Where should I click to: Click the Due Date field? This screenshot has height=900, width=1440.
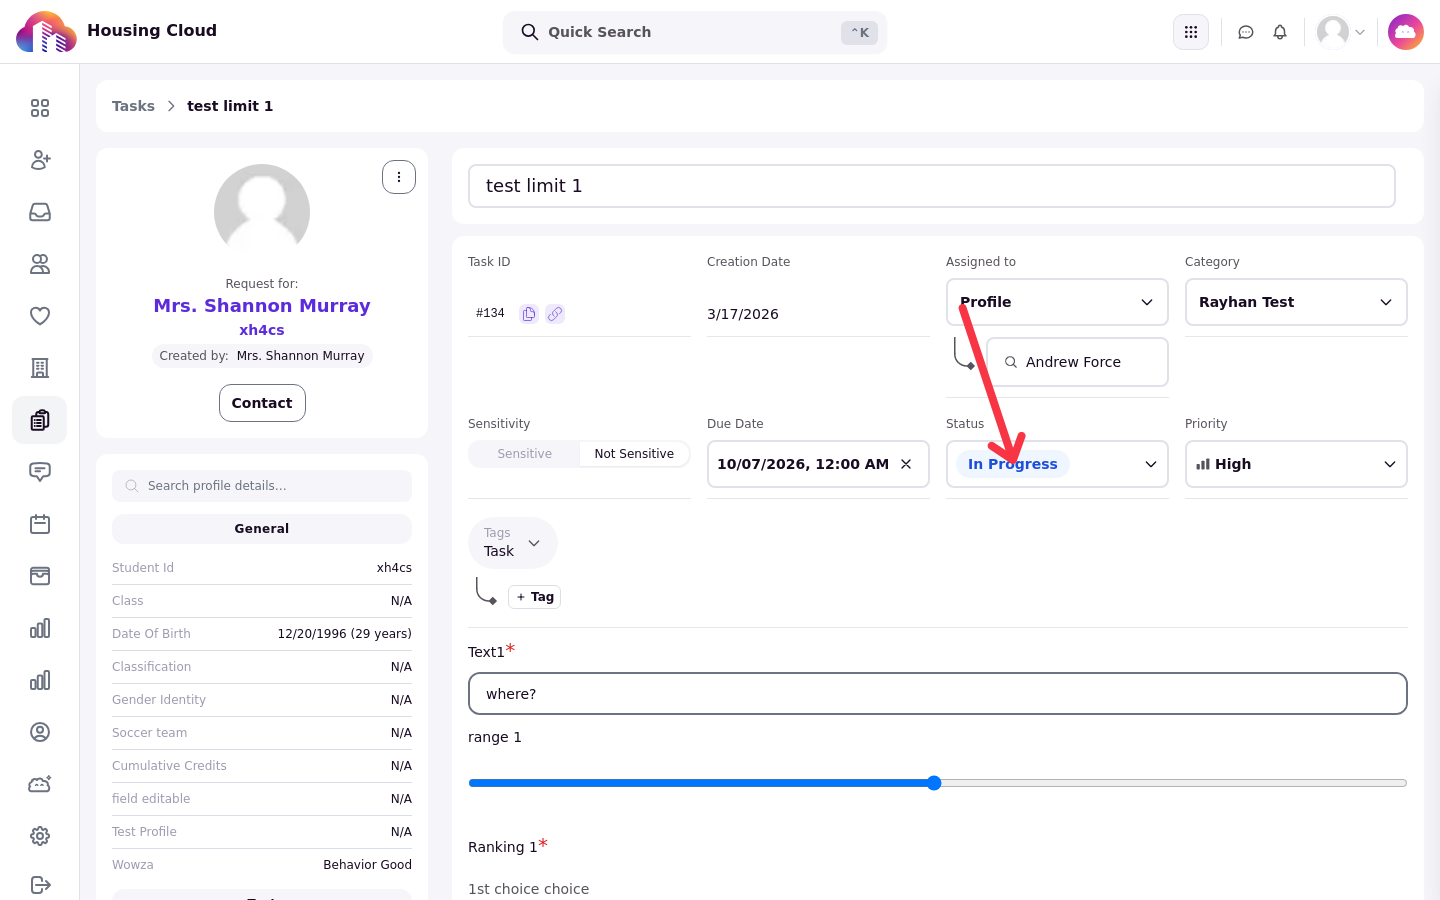[818, 464]
